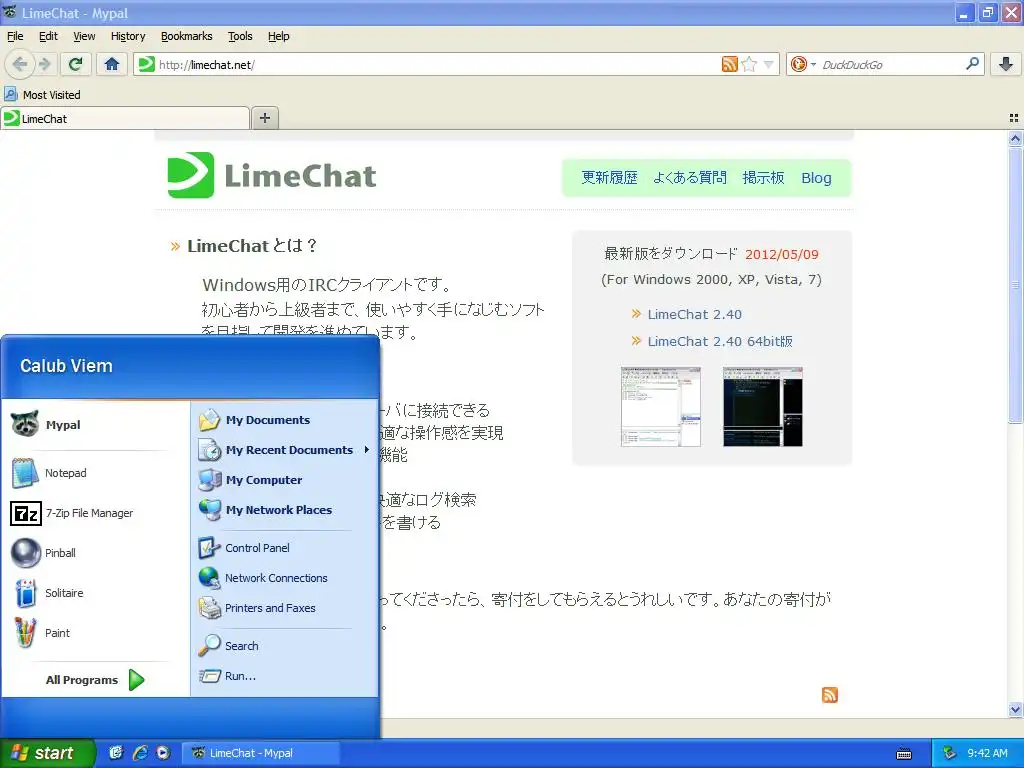This screenshot has height=768, width=1024.
Task: Open the Tools menu
Action: pyautogui.click(x=240, y=36)
